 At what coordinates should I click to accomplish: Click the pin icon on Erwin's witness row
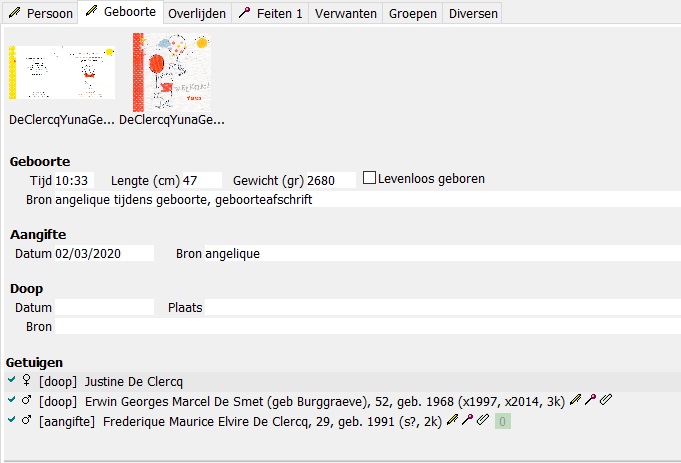590,401
